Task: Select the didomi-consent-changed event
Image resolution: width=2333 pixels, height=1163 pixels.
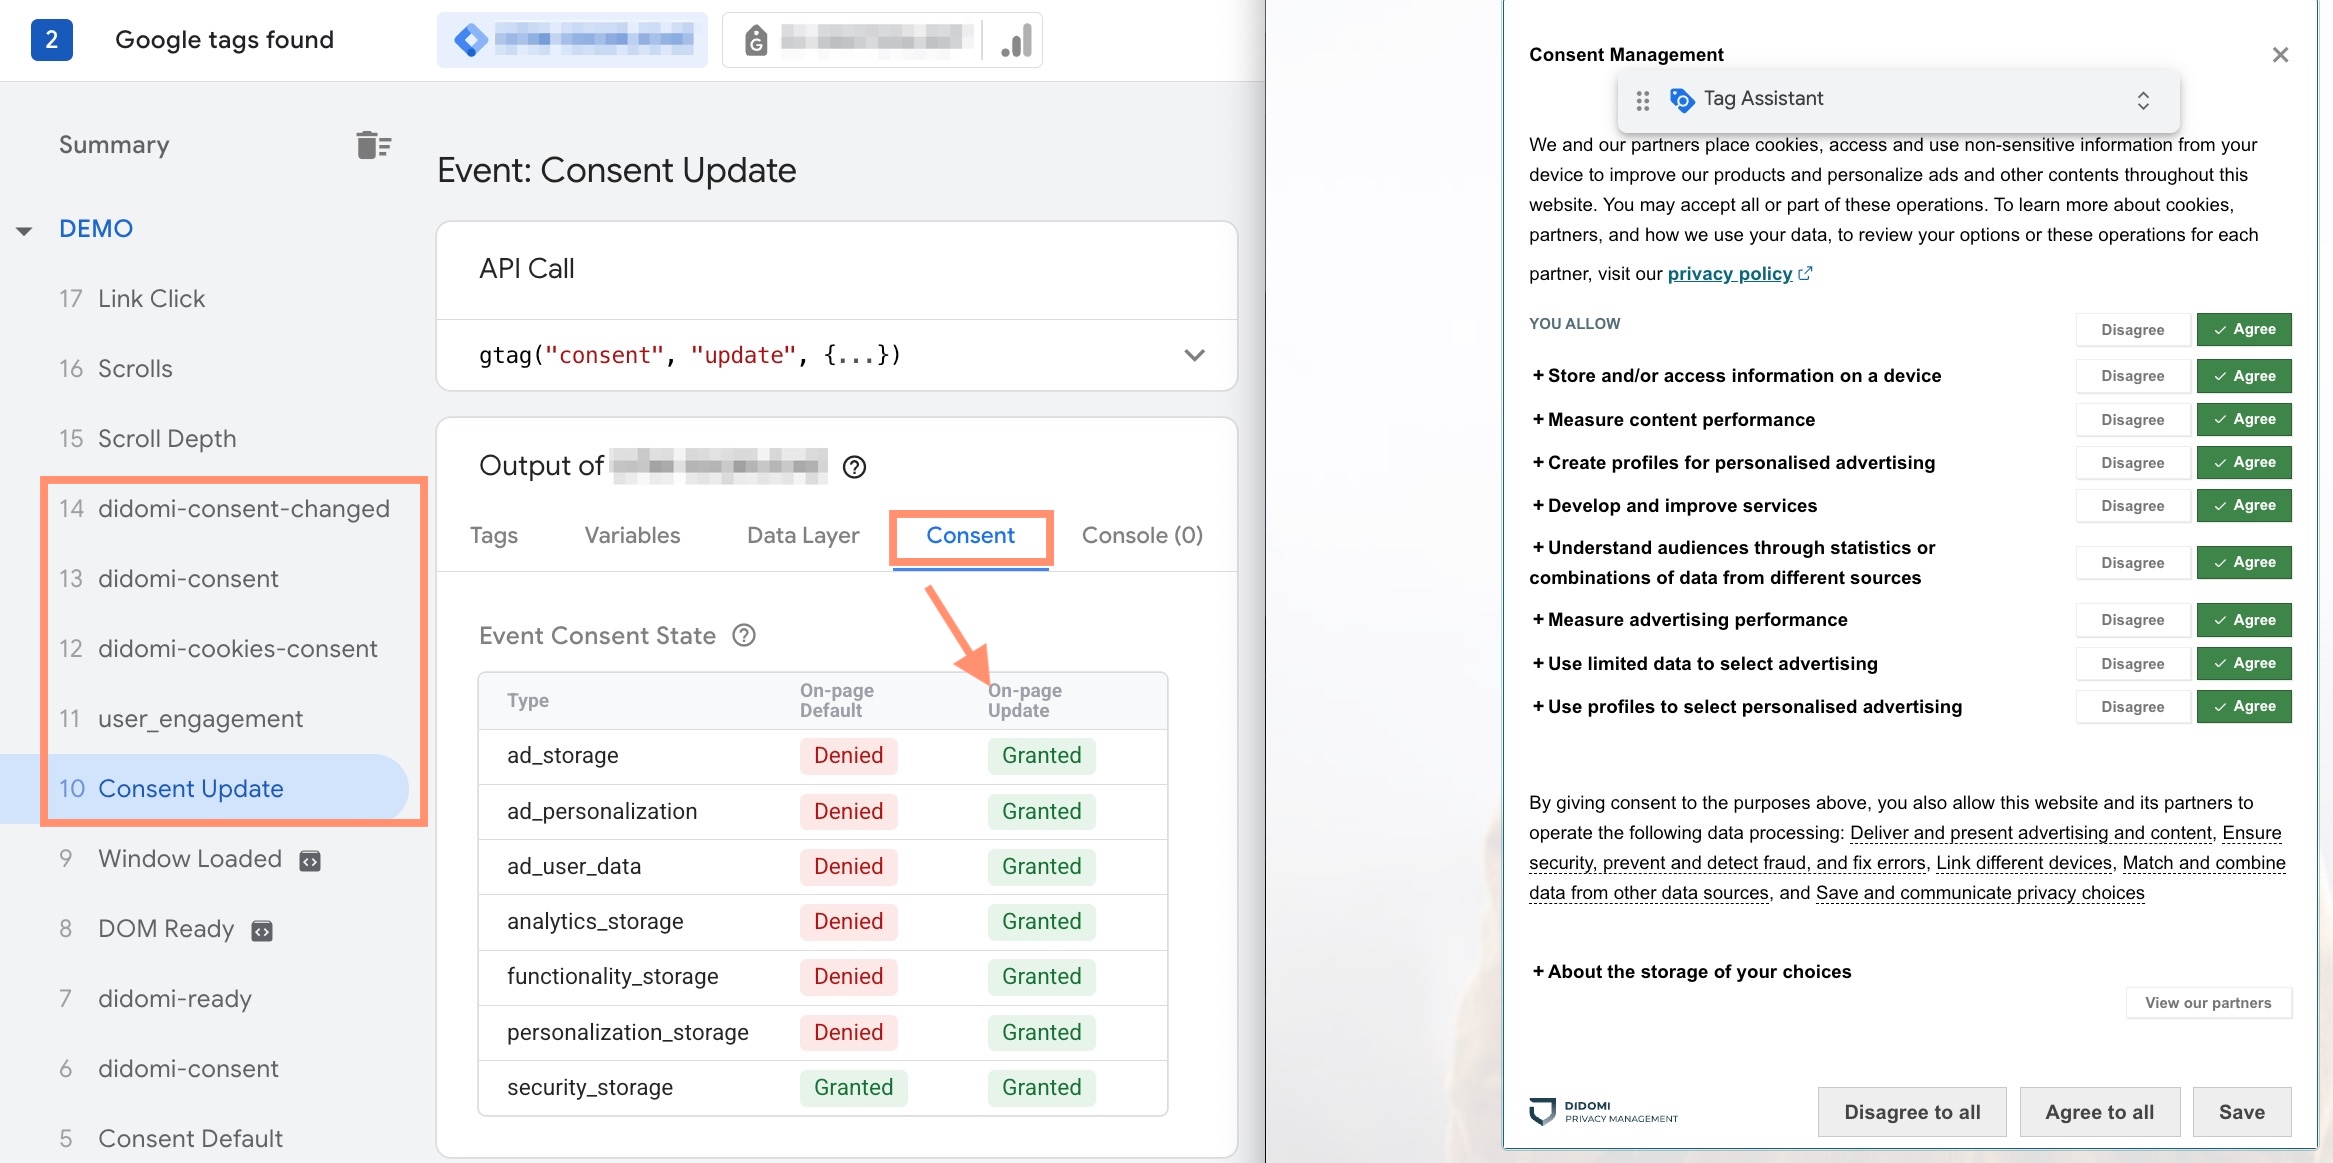Action: (243, 509)
